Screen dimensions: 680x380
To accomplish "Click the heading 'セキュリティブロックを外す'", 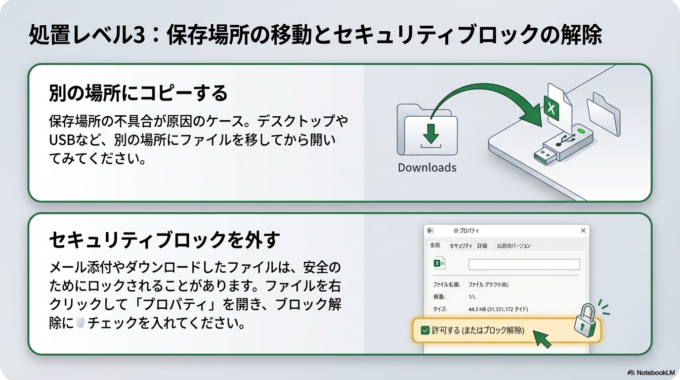I will point(164,239).
